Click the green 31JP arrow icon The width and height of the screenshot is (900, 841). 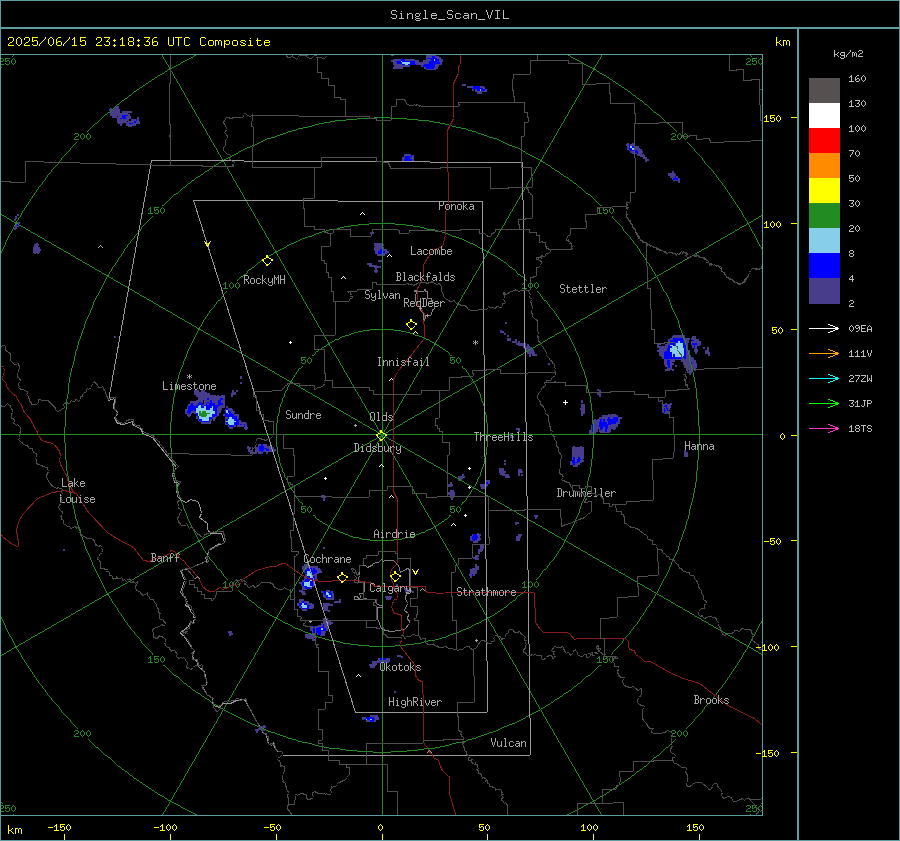click(824, 404)
